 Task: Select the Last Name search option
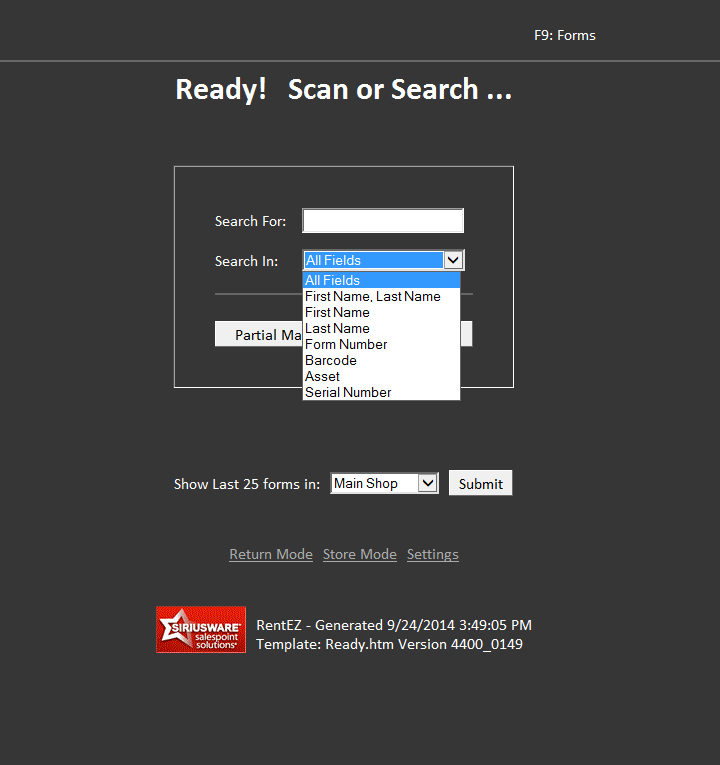click(x=381, y=328)
